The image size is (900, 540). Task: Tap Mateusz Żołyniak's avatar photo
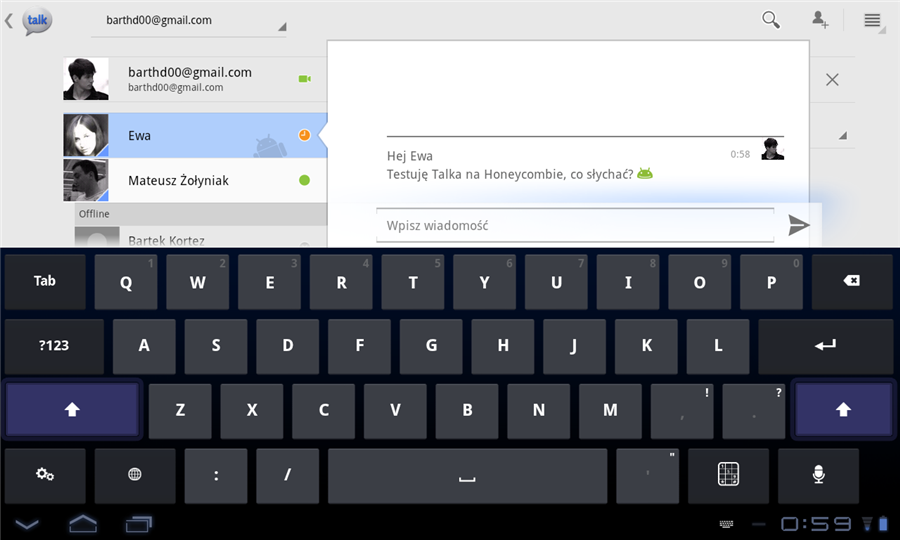pyautogui.click(x=86, y=180)
